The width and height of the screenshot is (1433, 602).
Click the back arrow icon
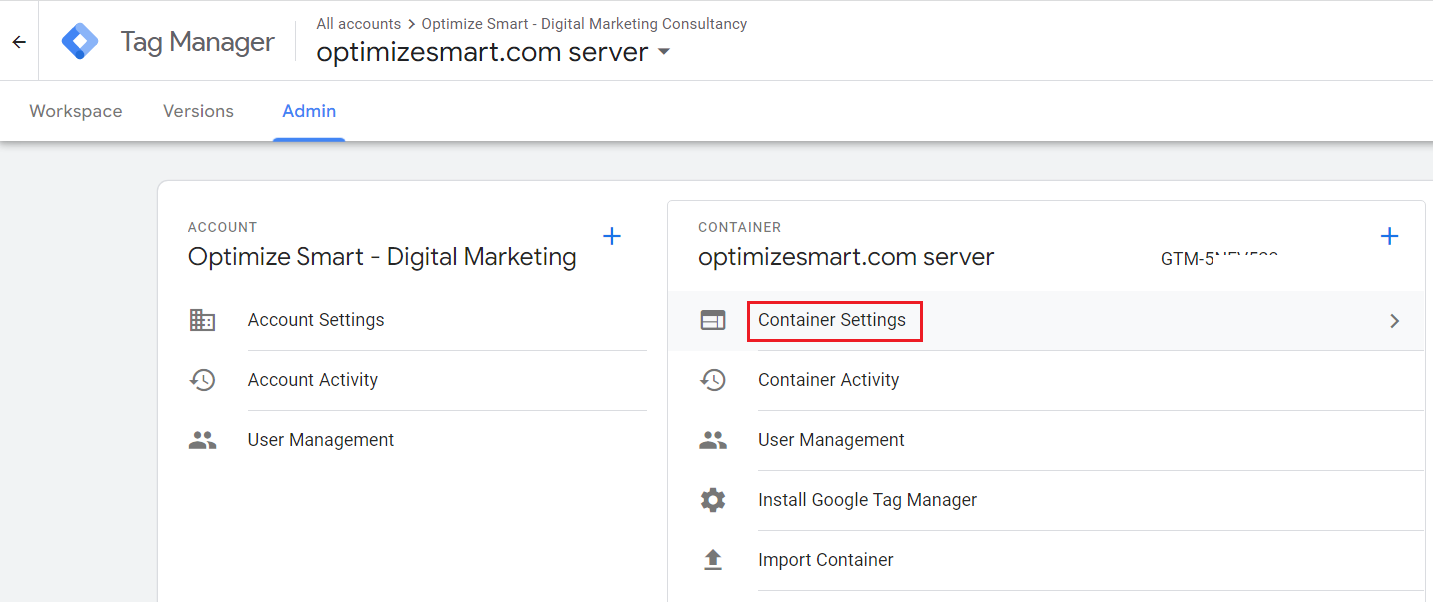19,42
